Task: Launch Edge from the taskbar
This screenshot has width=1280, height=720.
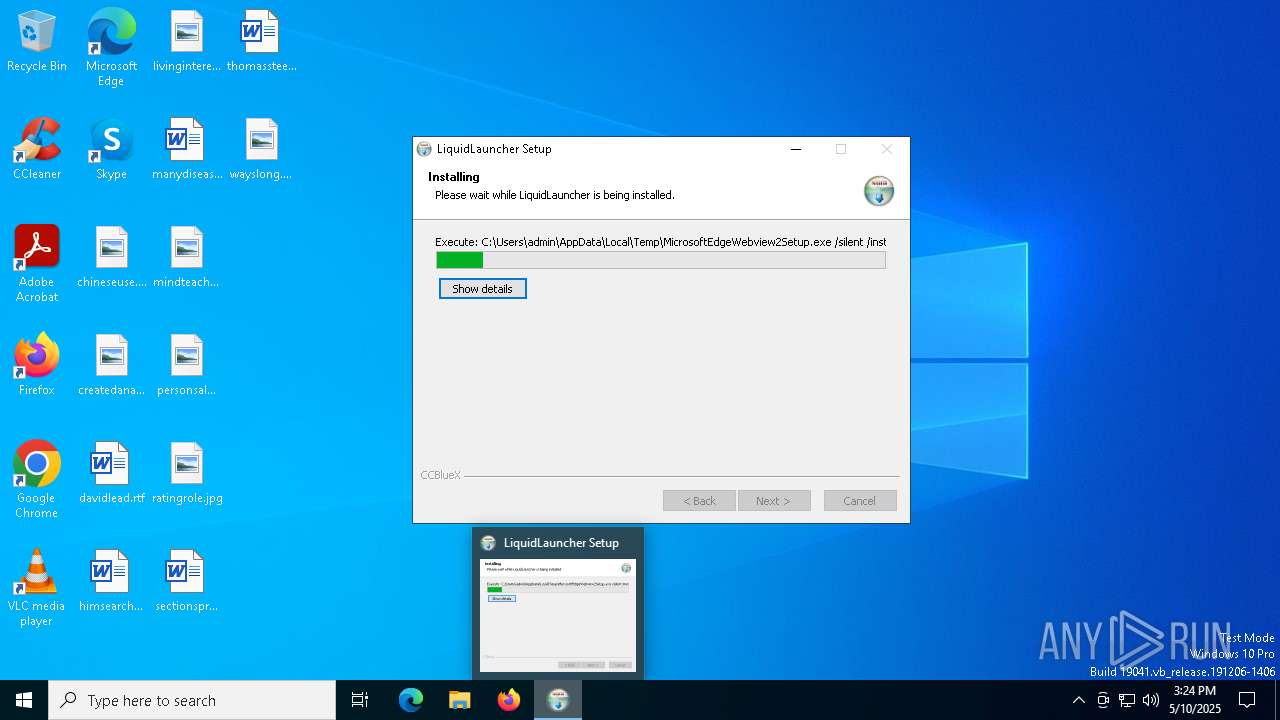Action: pos(411,700)
